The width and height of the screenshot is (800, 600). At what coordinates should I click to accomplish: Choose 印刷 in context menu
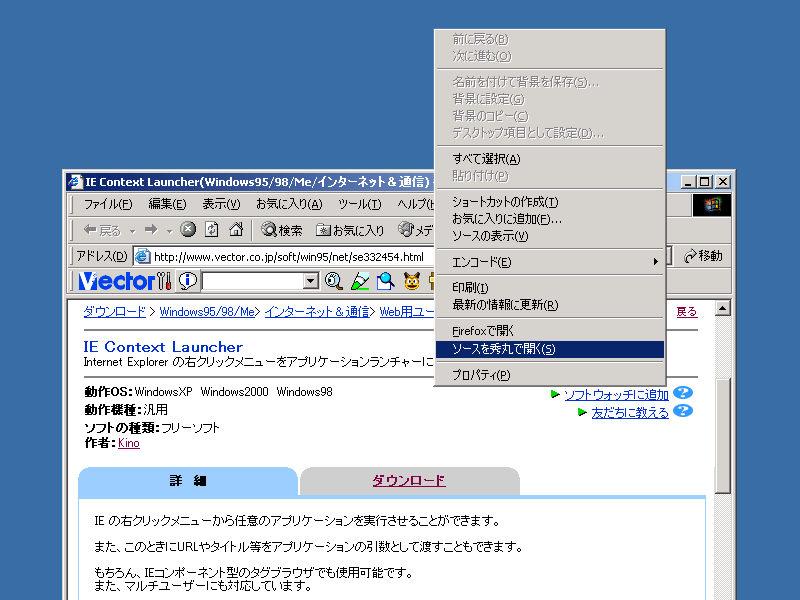click(x=549, y=288)
